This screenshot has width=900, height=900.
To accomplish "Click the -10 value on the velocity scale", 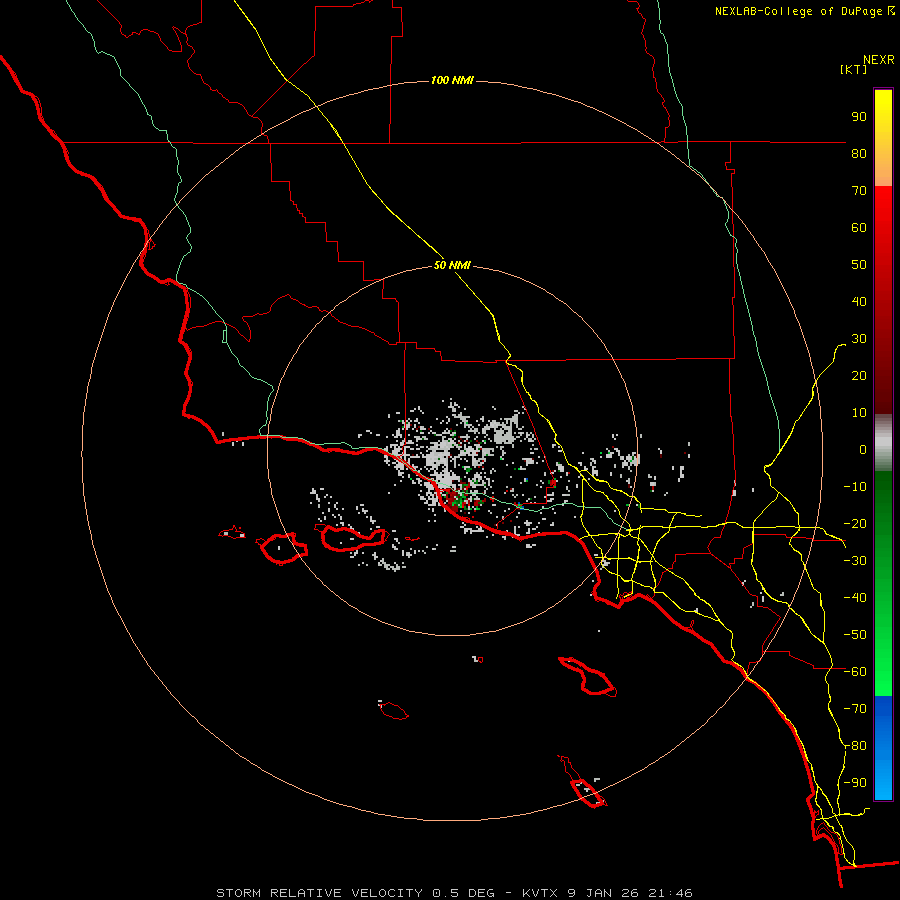I will point(855,487).
